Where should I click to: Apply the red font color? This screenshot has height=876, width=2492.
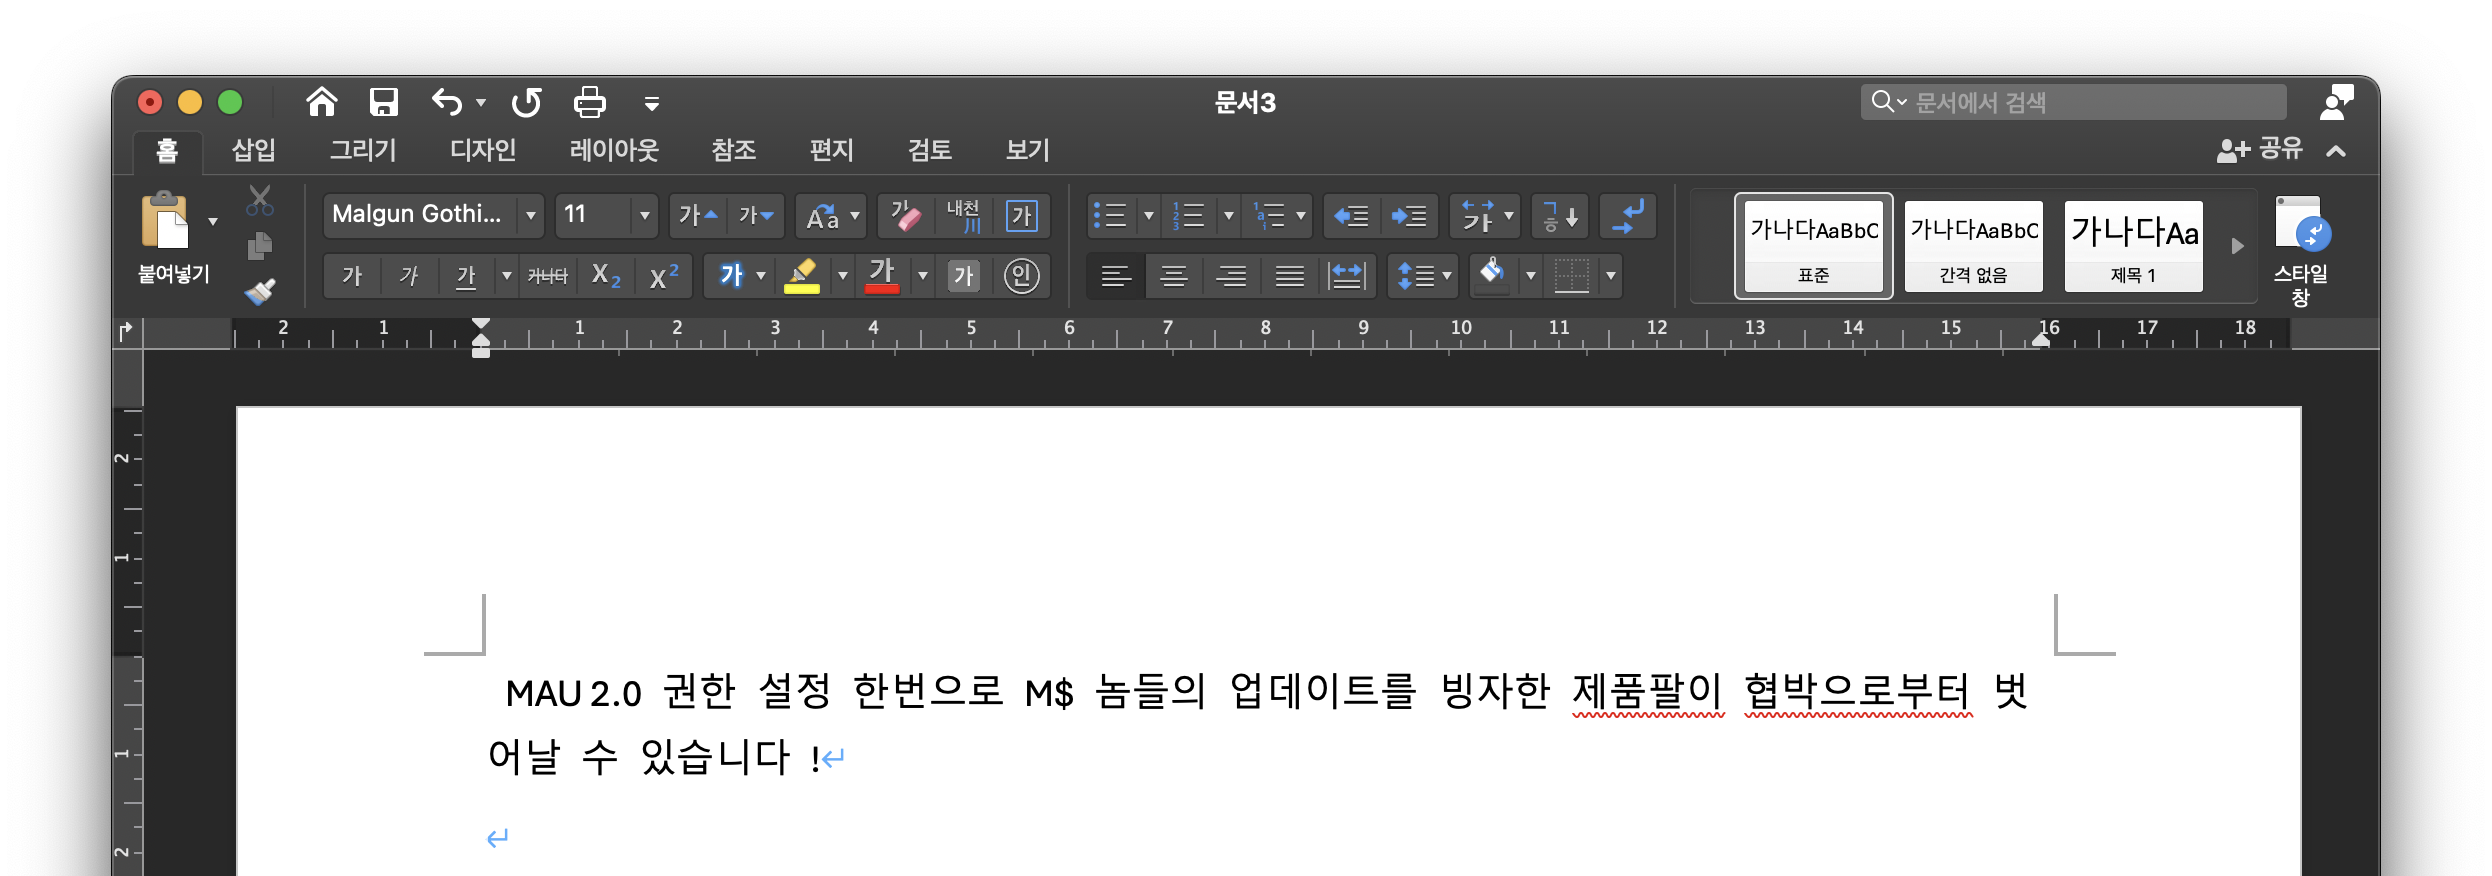tap(881, 275)
